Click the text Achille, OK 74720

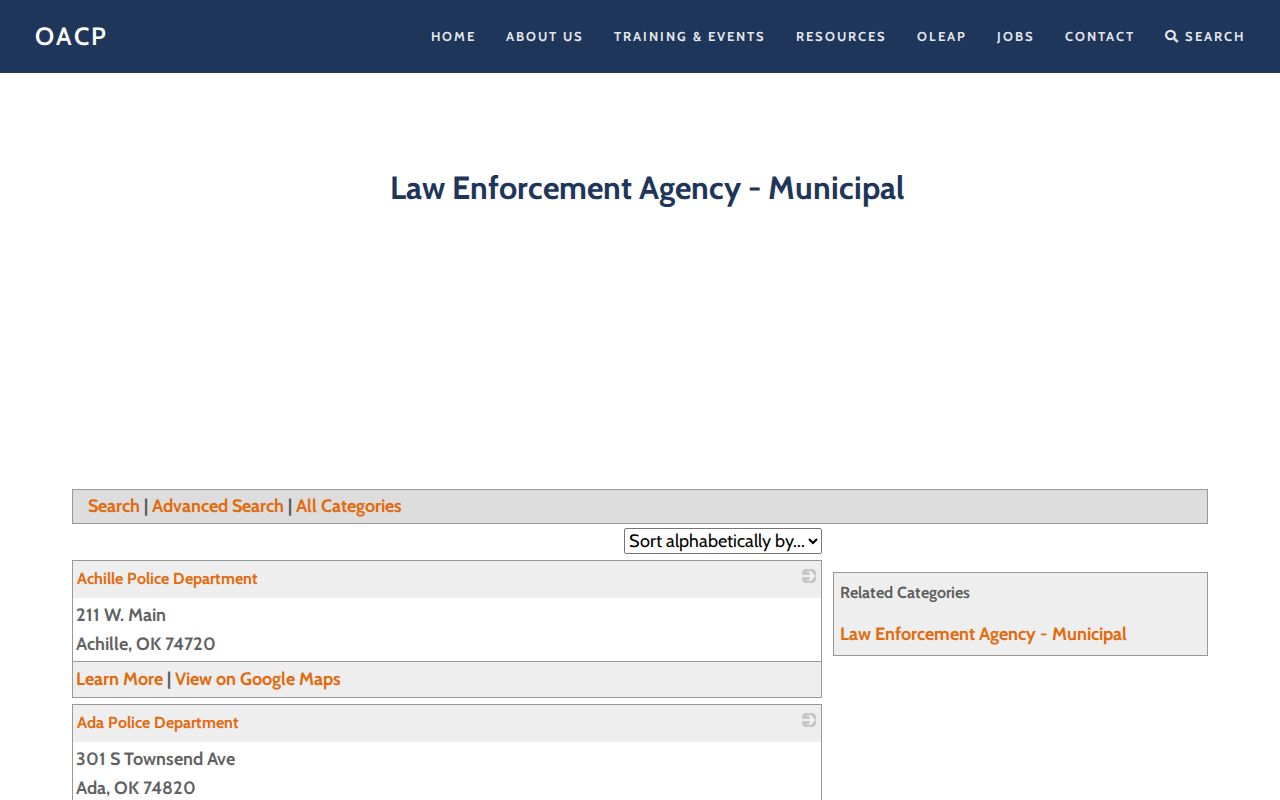pyautogui.click(x=146, y=644)
